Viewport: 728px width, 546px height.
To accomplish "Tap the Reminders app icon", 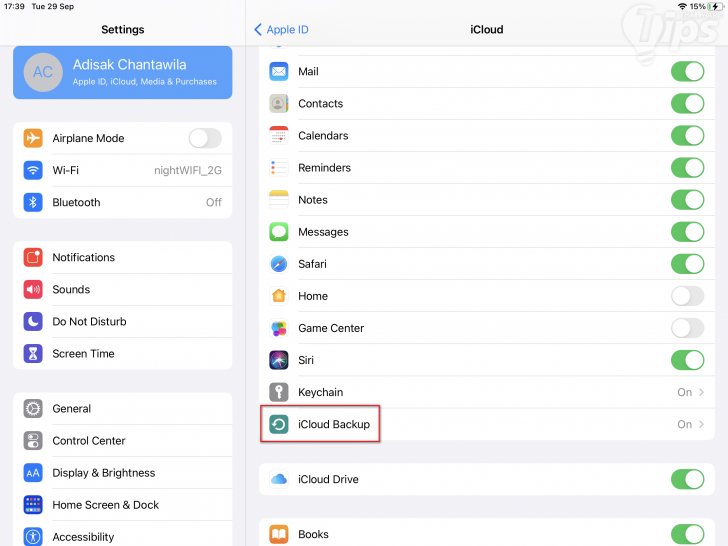I will click(279, 168).
